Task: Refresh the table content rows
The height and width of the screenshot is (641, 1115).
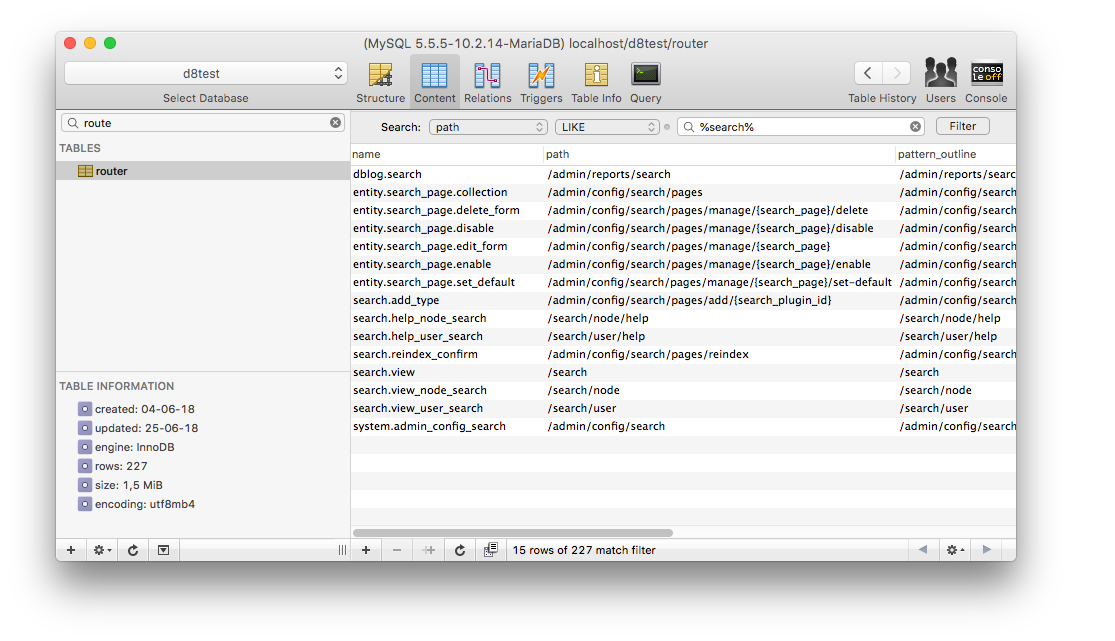Action: pos(459,549)
